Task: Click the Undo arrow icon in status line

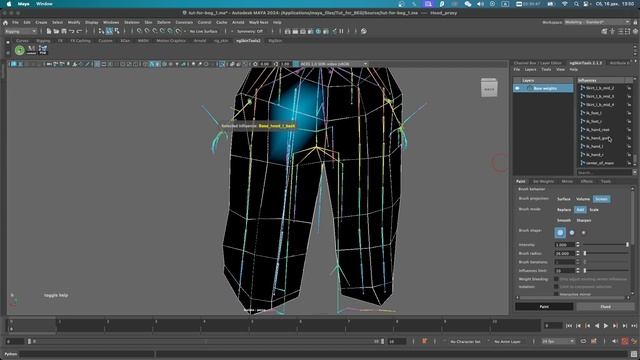Action: [71, 31]
